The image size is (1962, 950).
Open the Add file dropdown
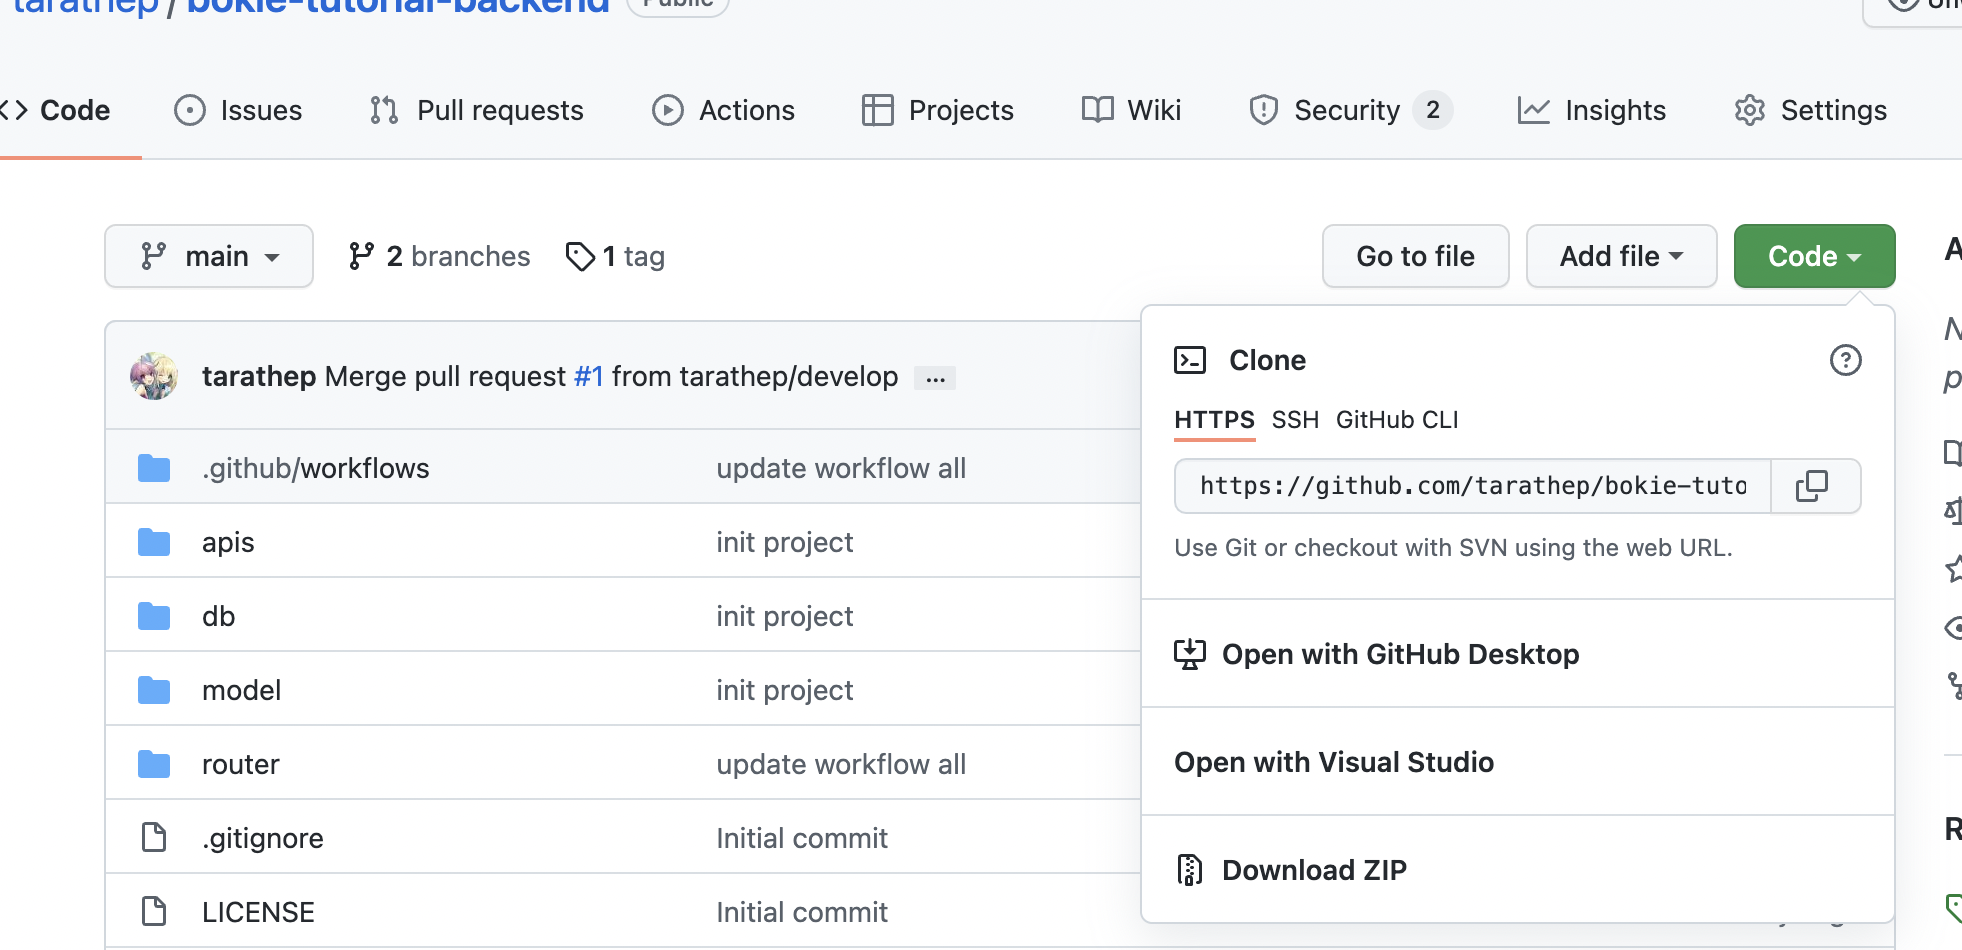[x=1621, y=256]
